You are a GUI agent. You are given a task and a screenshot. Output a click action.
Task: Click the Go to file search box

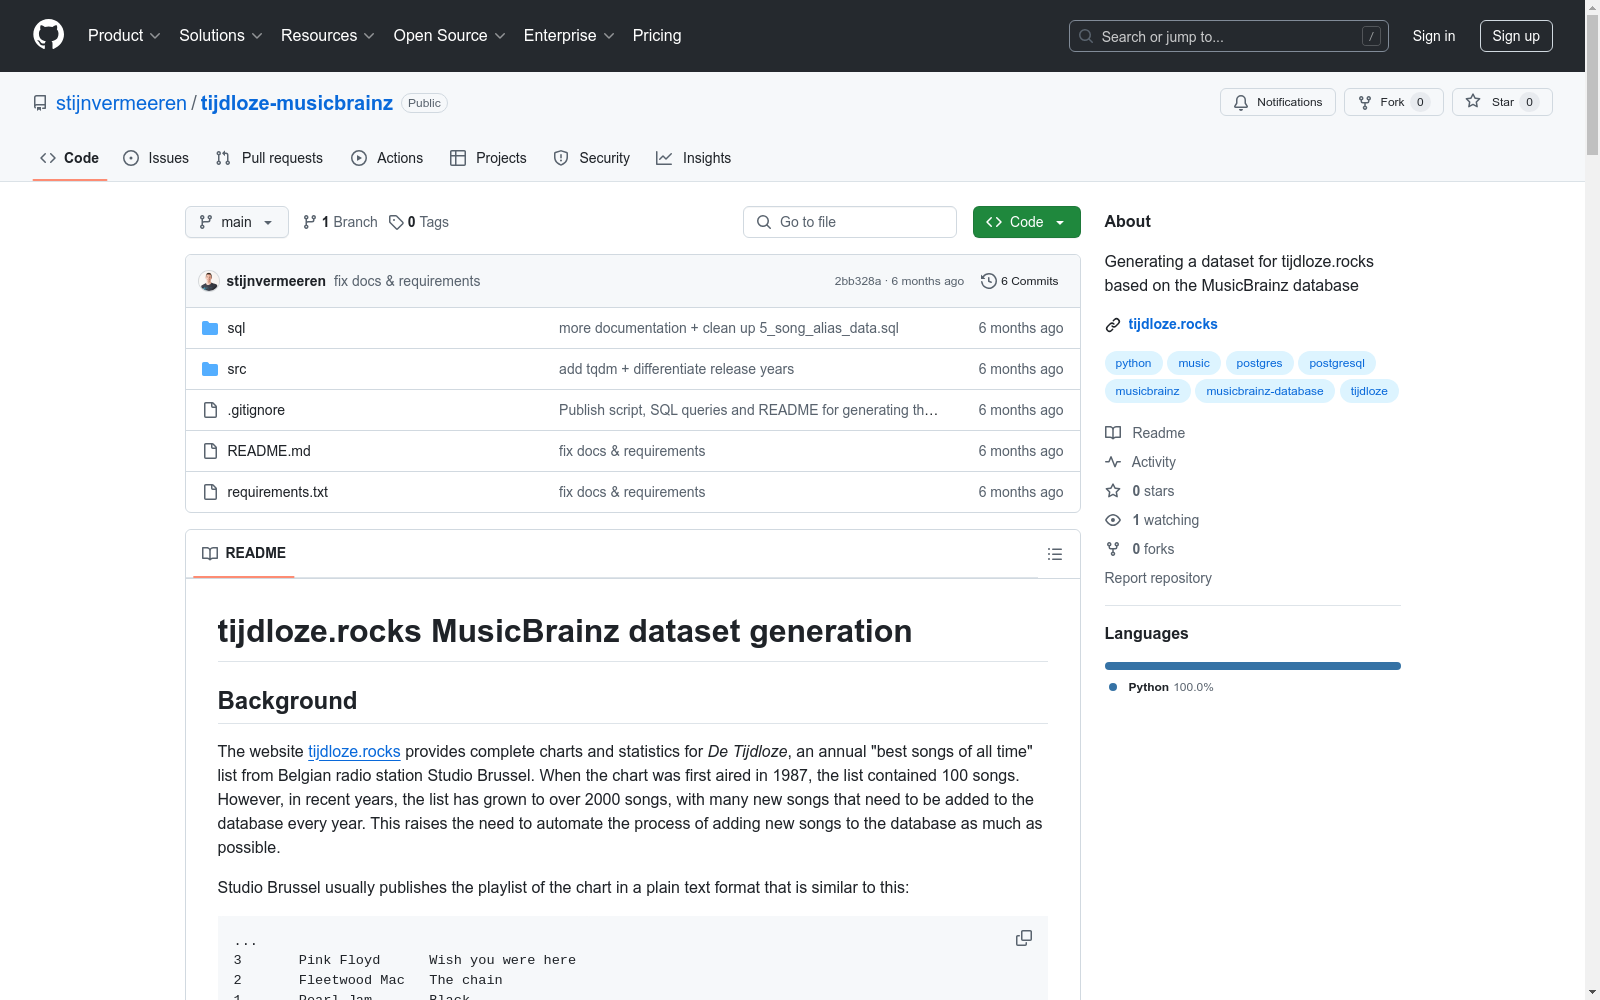pos(850,222)
